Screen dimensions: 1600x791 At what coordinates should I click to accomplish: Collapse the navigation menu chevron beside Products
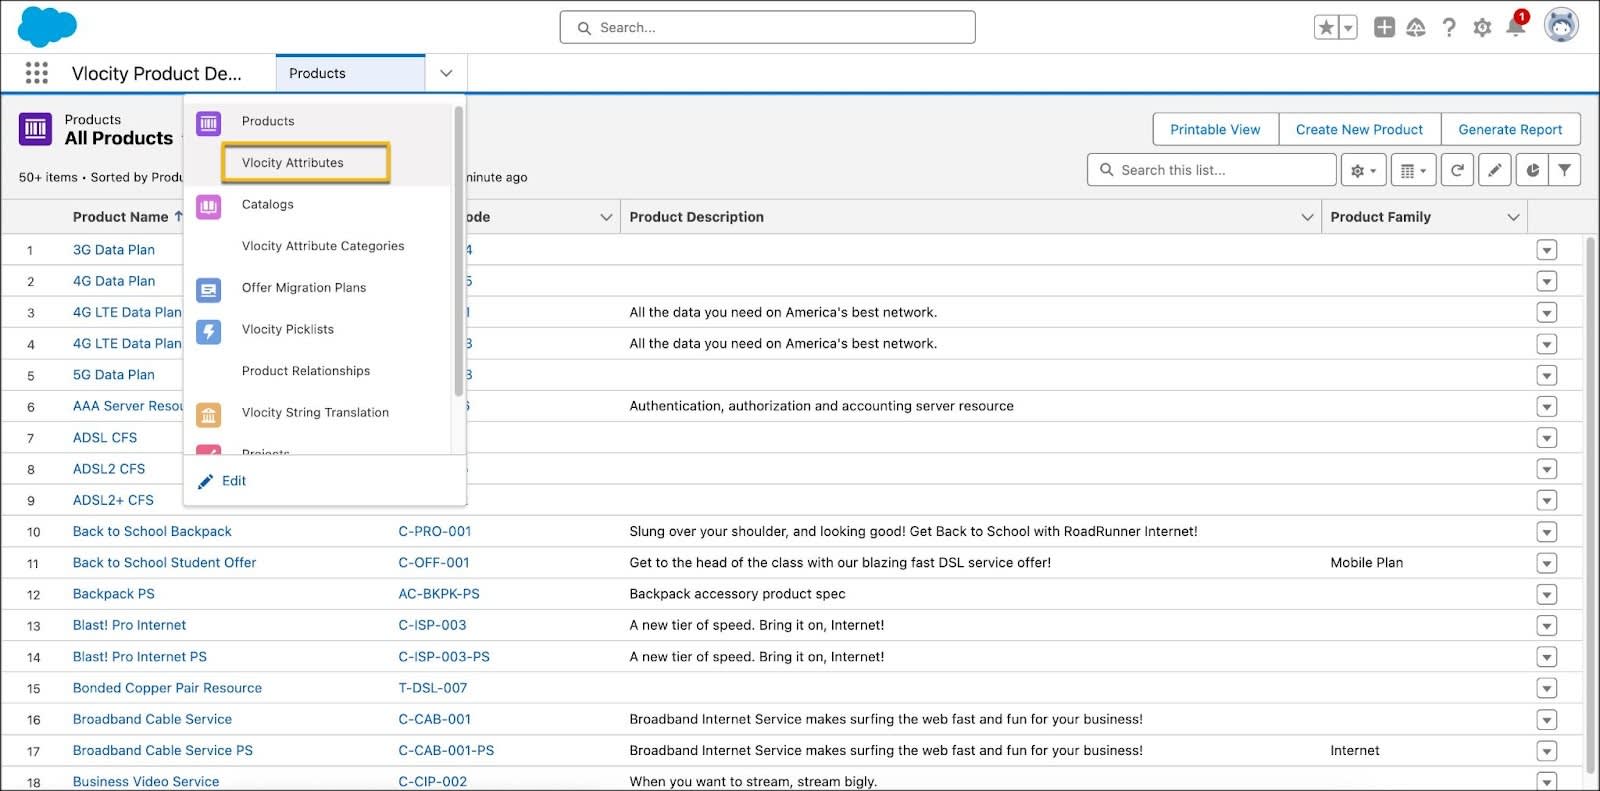(446, 73)
